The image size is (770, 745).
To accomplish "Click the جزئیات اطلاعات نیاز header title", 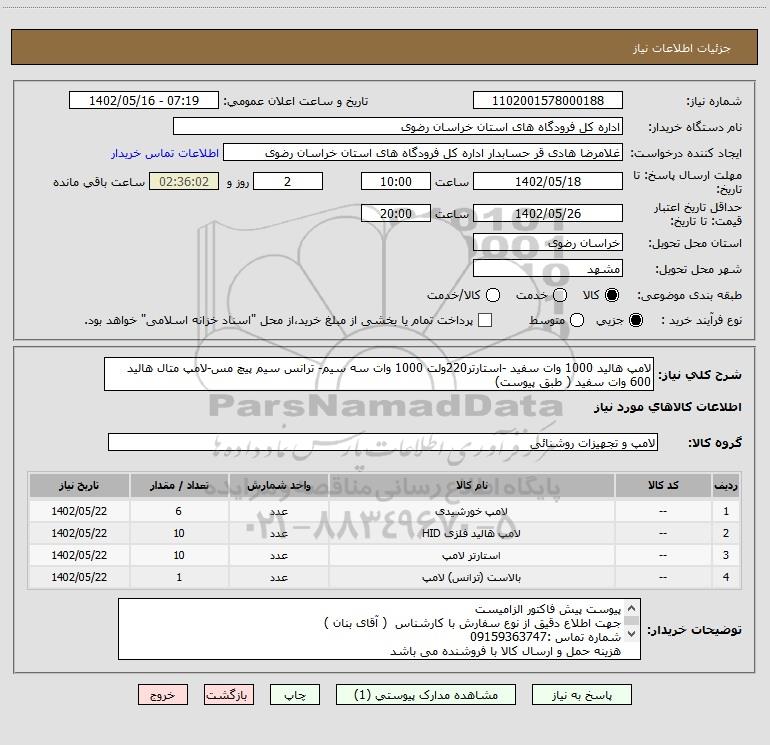I will [x=682, y=48].
